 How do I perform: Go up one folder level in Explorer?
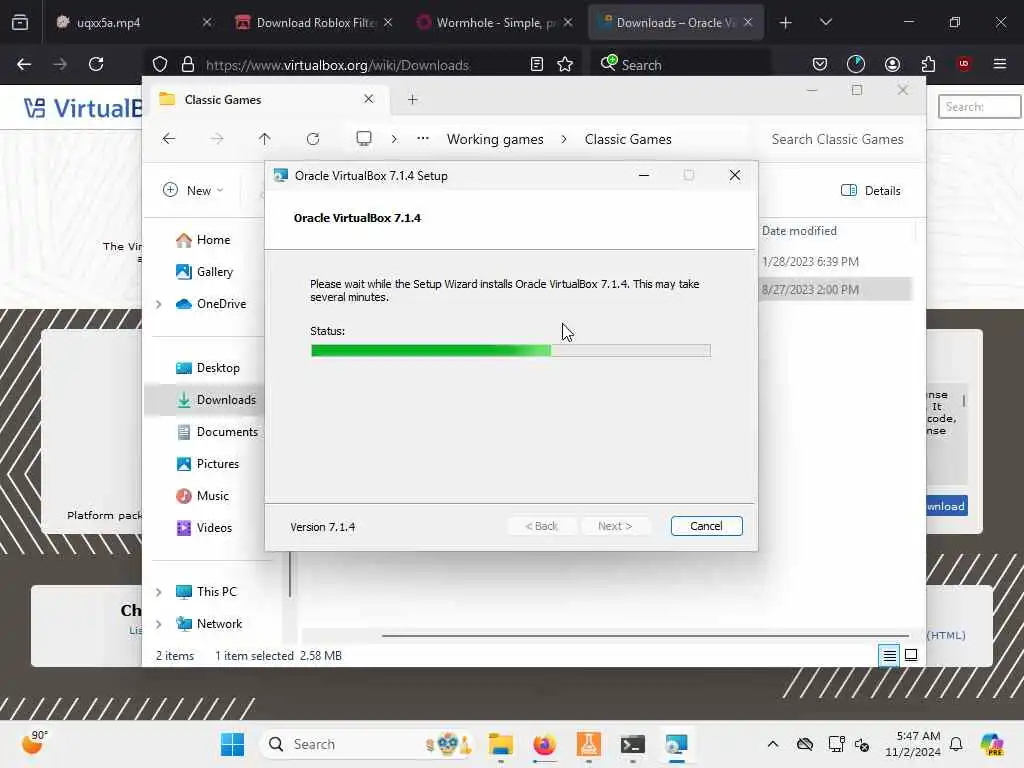pyautogui.click(x=264, y=138)
